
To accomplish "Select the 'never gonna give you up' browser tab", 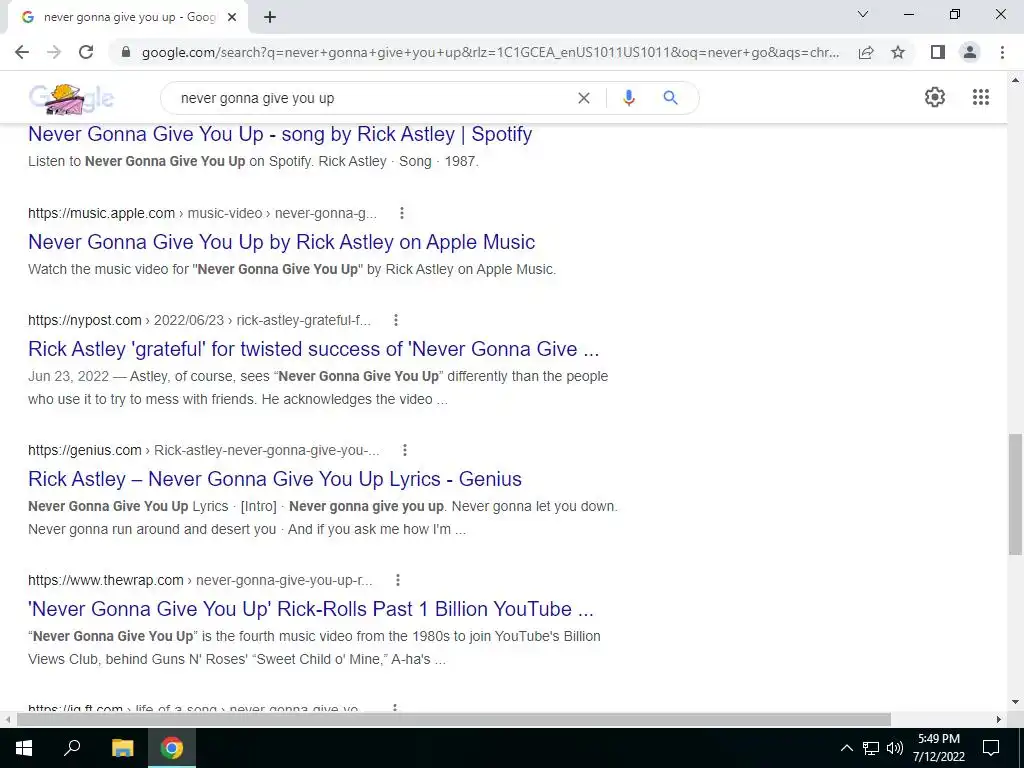I will click(x=127, y=18).
